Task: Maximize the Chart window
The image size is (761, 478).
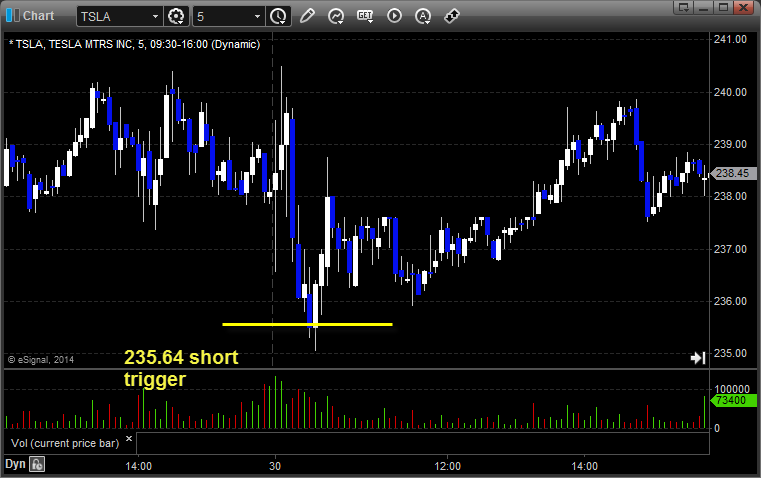Action: coord(724,7)
